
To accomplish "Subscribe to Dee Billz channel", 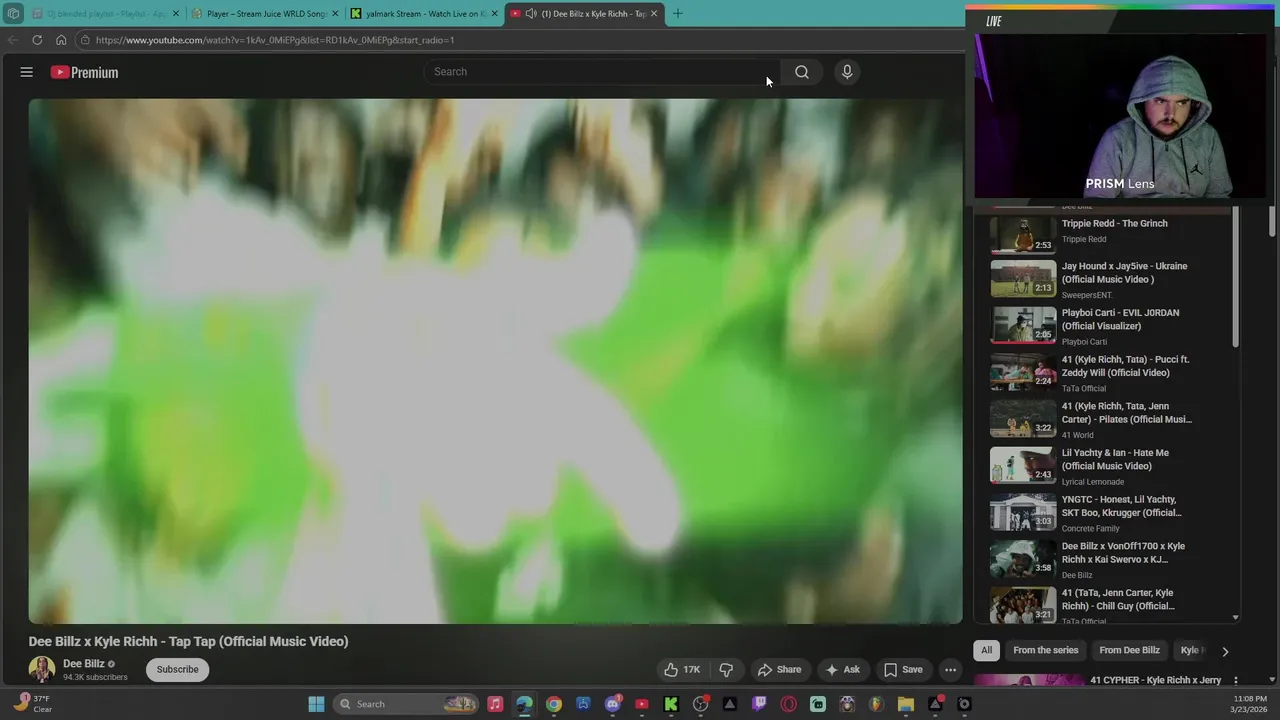I will click(x=177, y=670).
